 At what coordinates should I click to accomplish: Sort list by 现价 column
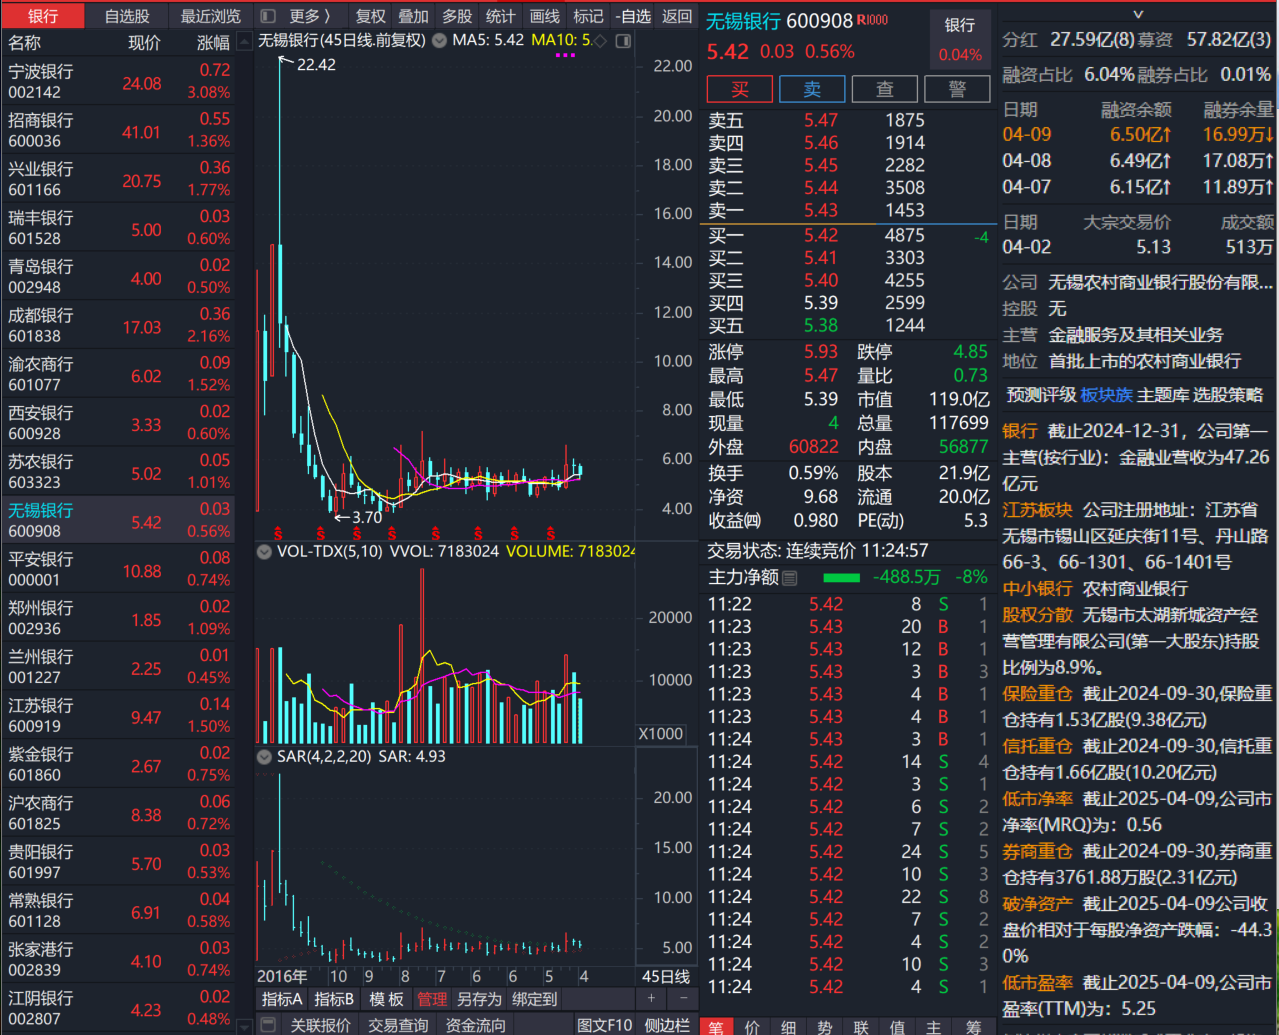pyautogui.click(x=144, y=43)
